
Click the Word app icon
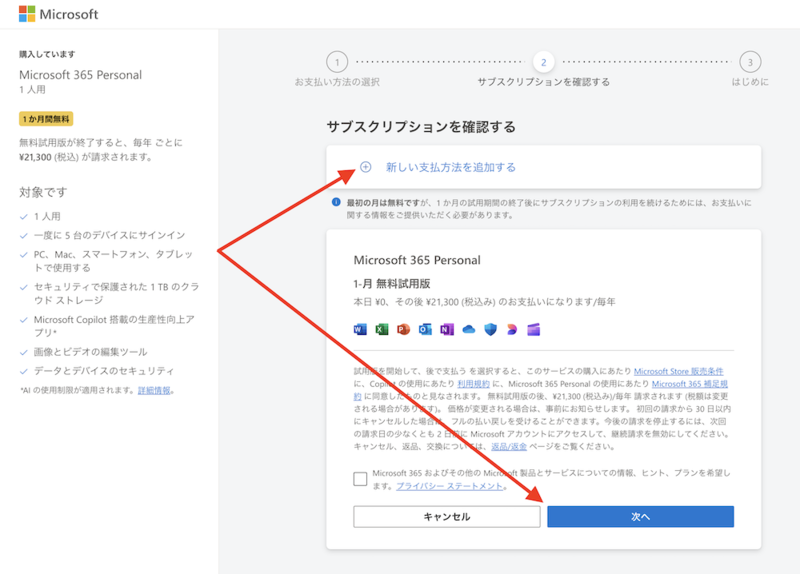[360, 330]
